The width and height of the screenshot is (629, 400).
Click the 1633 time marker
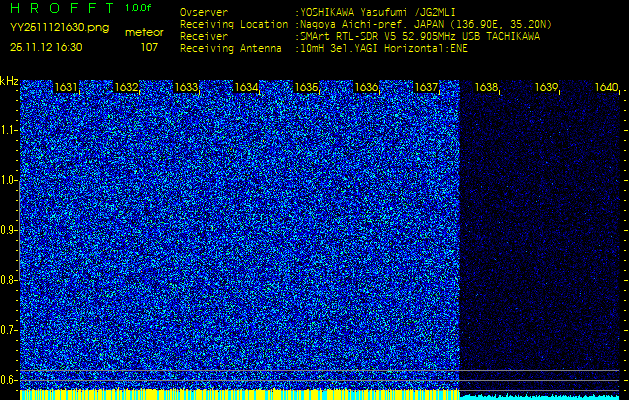(x=186, y=87)
